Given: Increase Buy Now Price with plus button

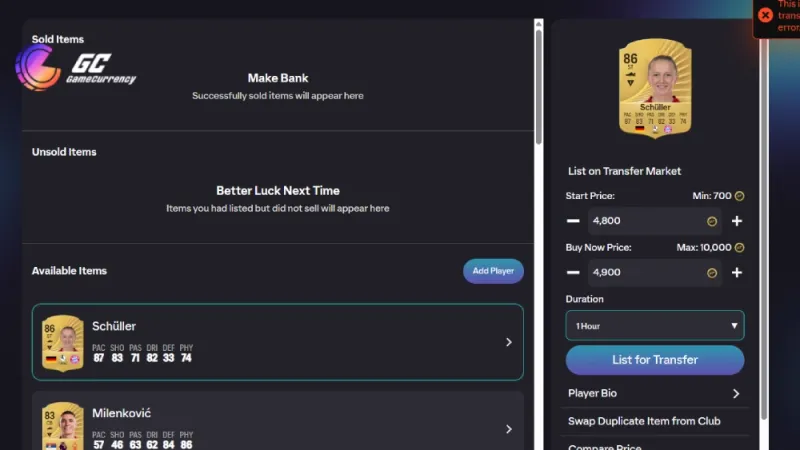Looking at the screenshot, I should coord(737,272).
